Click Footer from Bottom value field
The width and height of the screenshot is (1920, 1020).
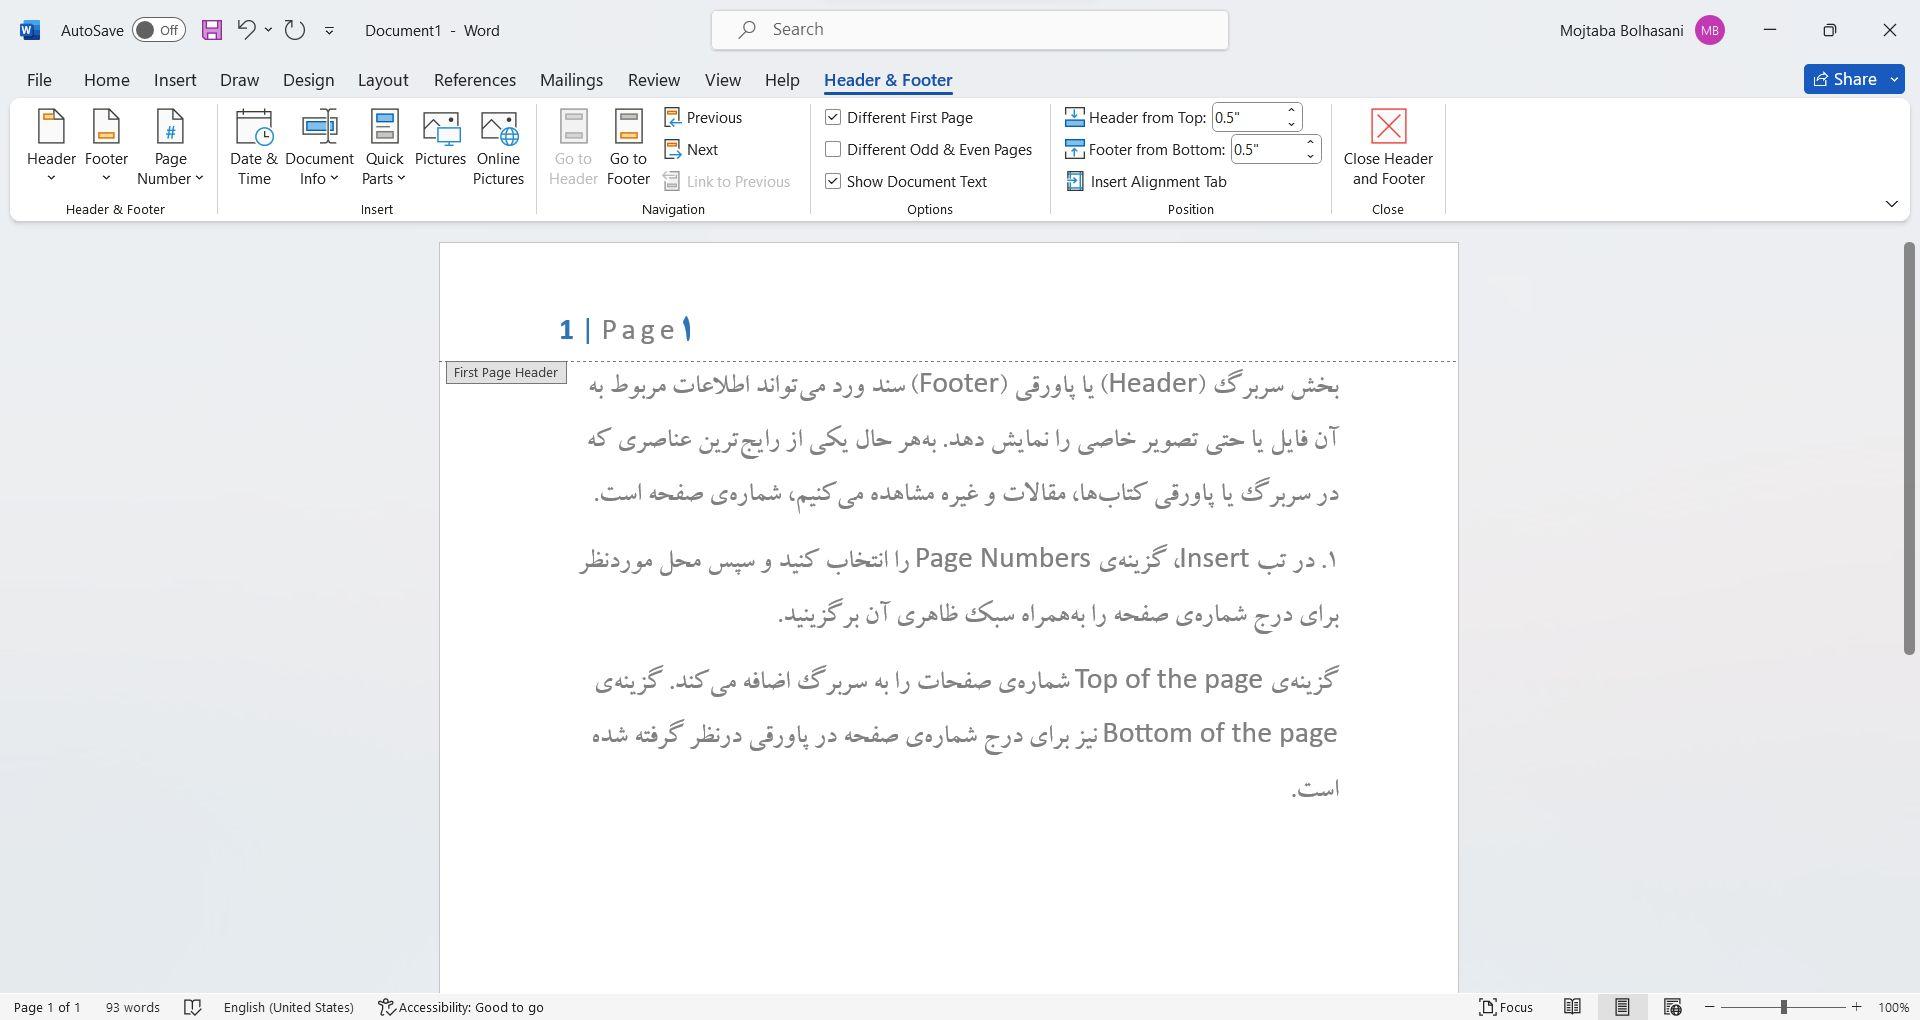[x=1265, y=150]
